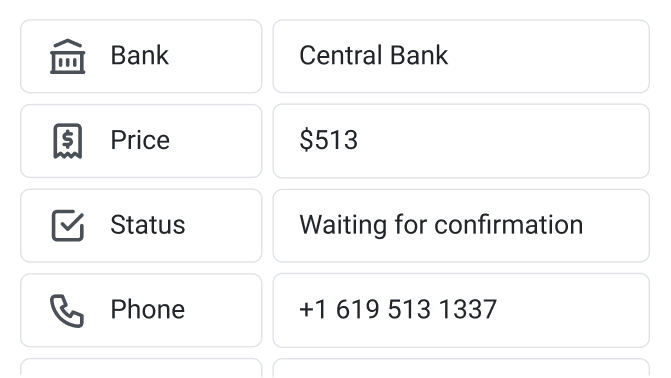671x378 pixels.
Task: Click partially visible label card below Phone
Action: click(141, 368)
